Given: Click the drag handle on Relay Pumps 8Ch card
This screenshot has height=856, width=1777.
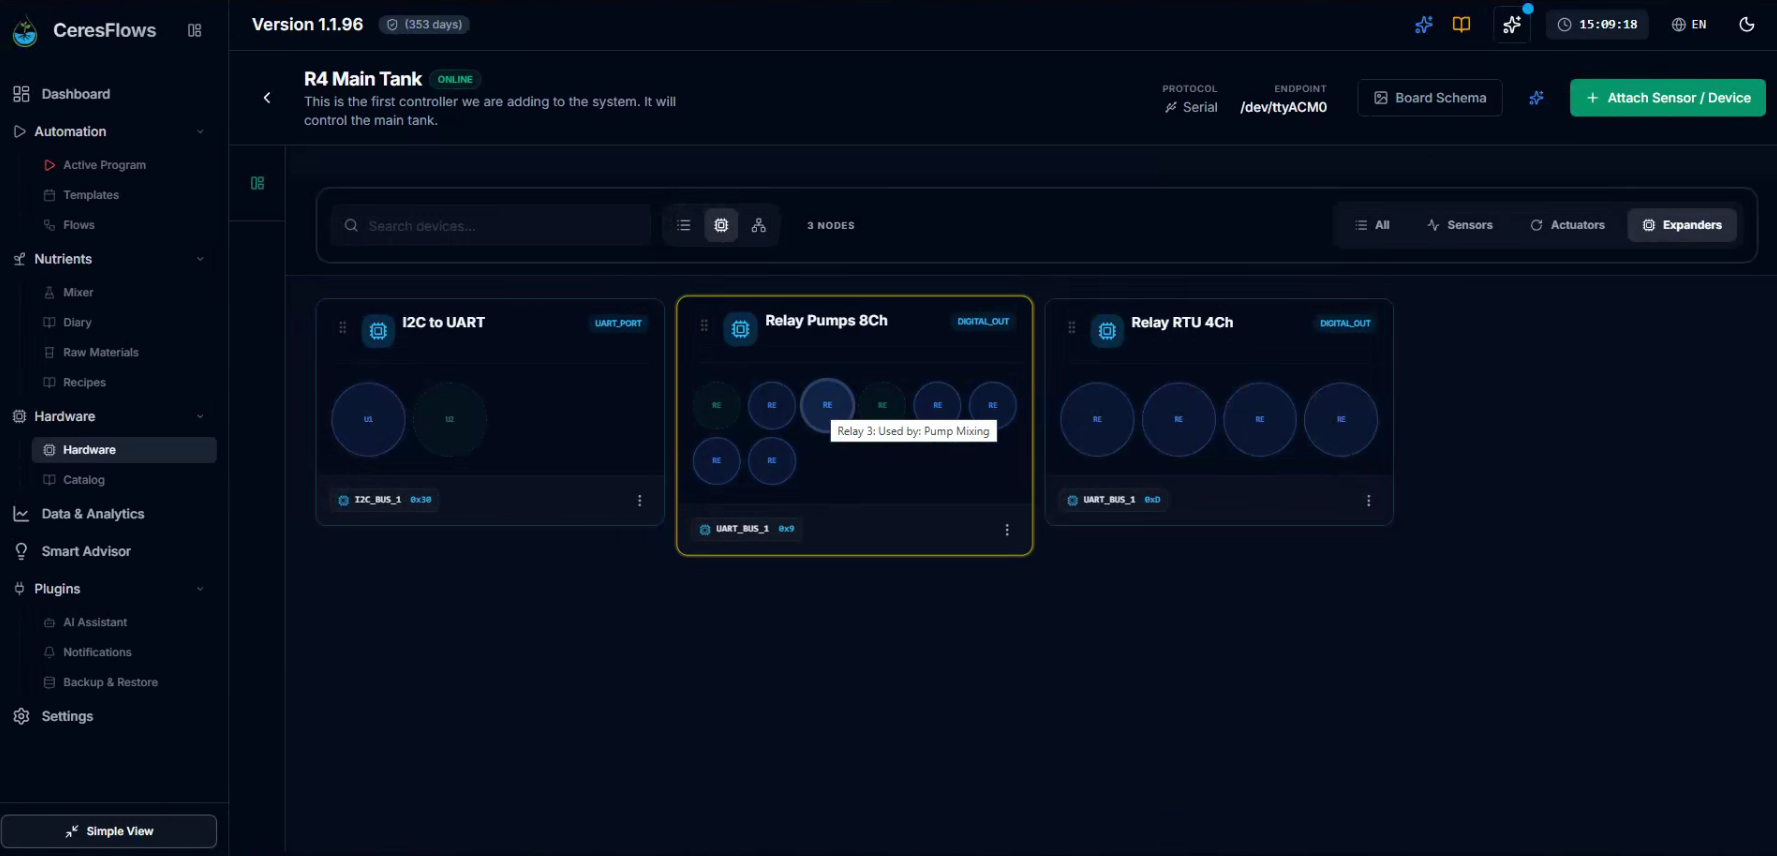Looking at the screenshot, I should click(x=704, y=326).
